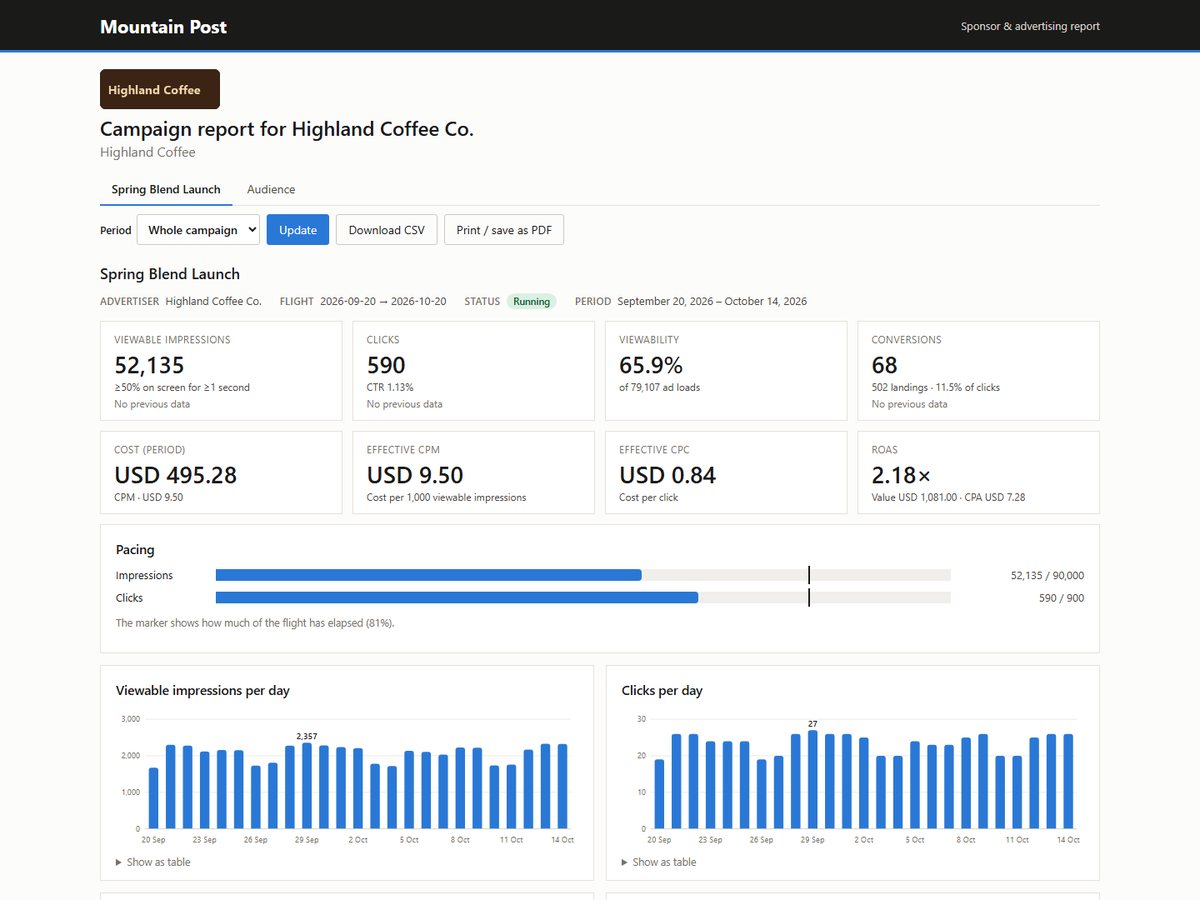Click the period September 20, 2026 – October 14, 2026

[712, 301]
